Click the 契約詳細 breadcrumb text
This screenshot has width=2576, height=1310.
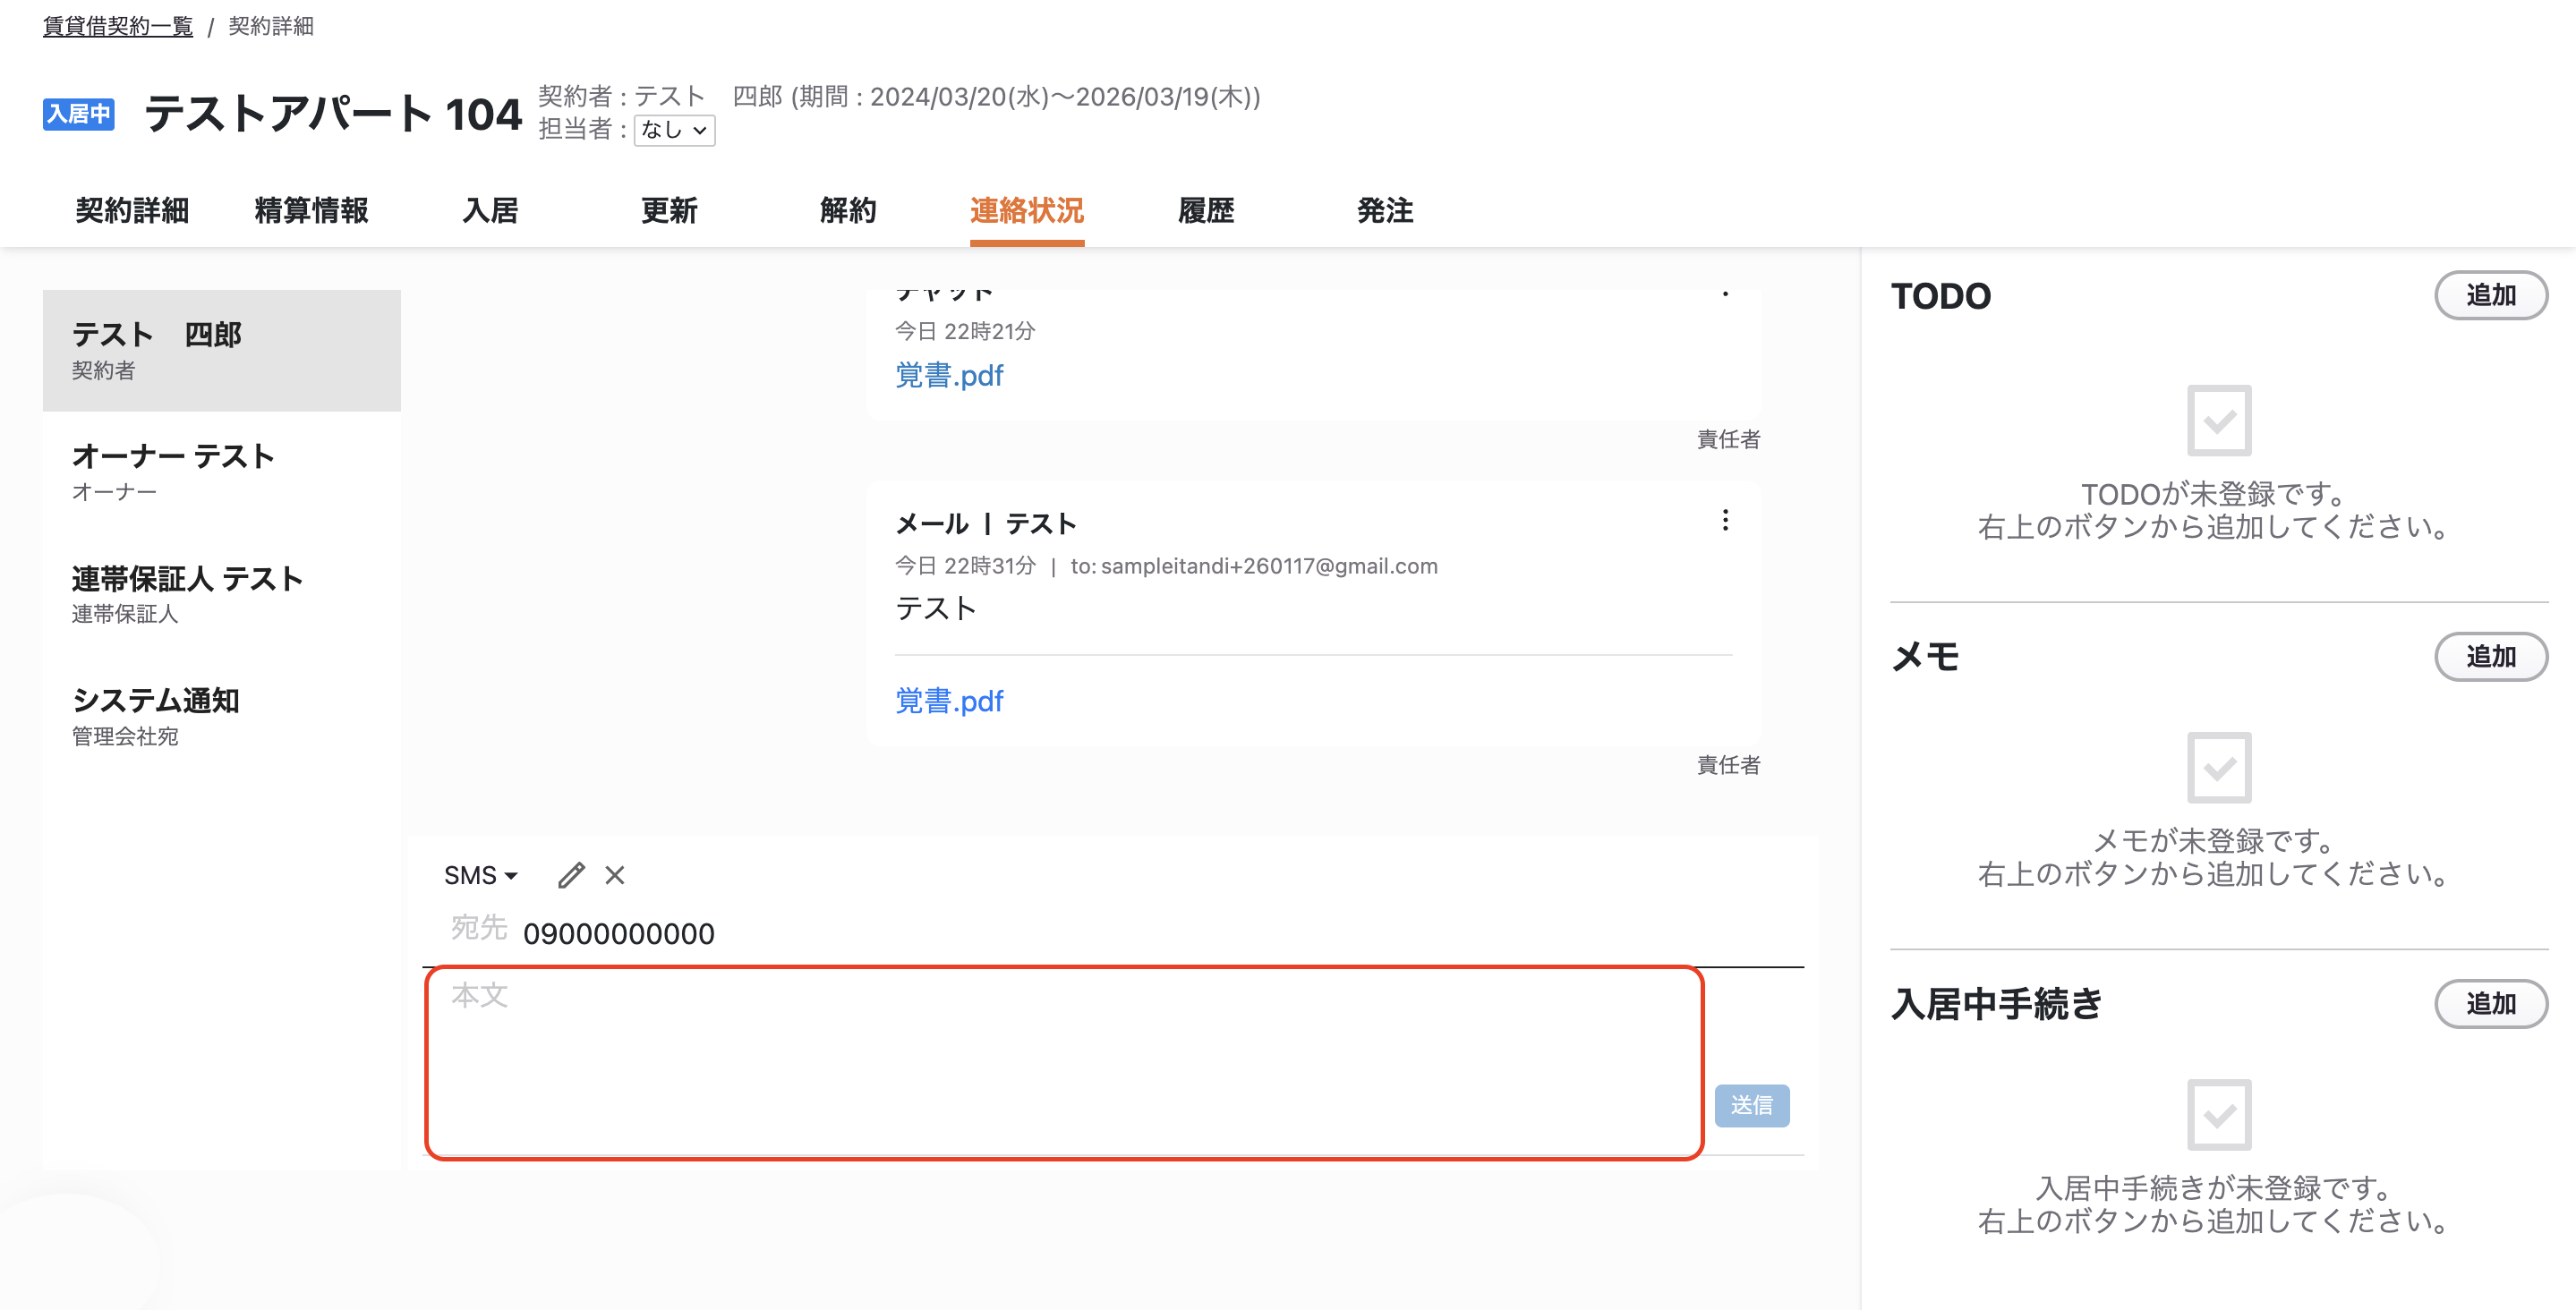click(271, 26)
